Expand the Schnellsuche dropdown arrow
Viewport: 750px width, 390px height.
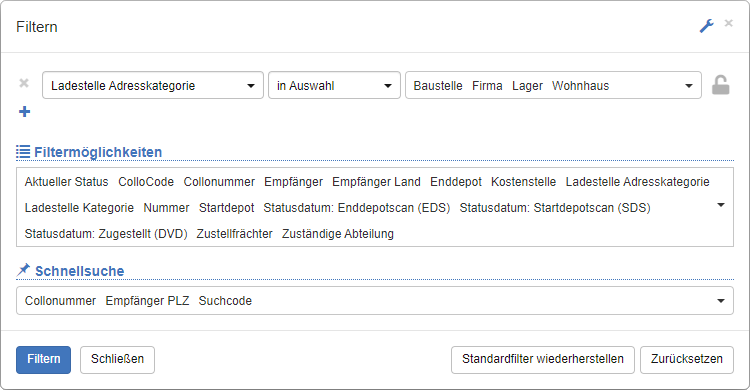(721, 301)
